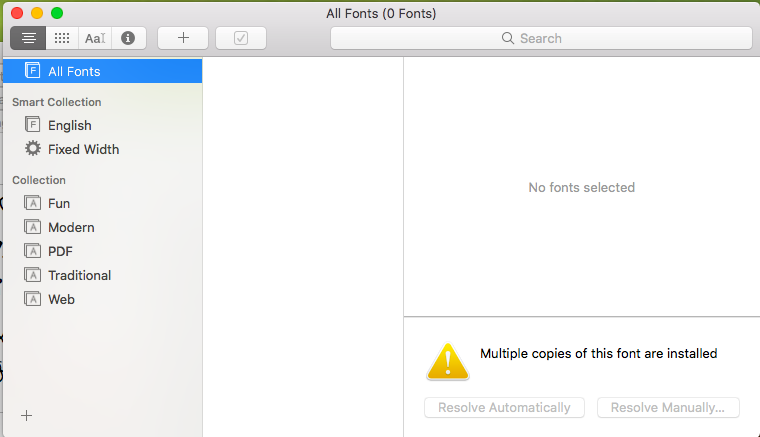Click the Resolve Automatically button

pos(504,407)
